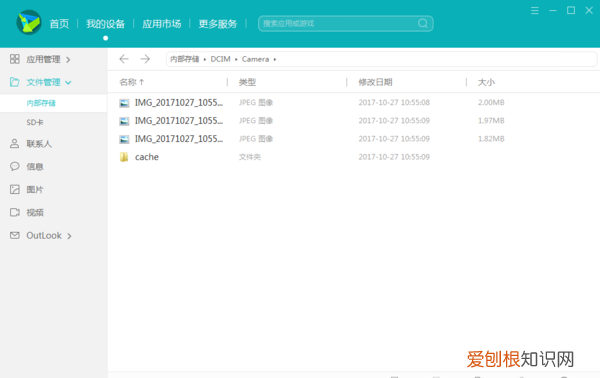
Task: Open 信息 messages section
Action: [x=35, y=167]
